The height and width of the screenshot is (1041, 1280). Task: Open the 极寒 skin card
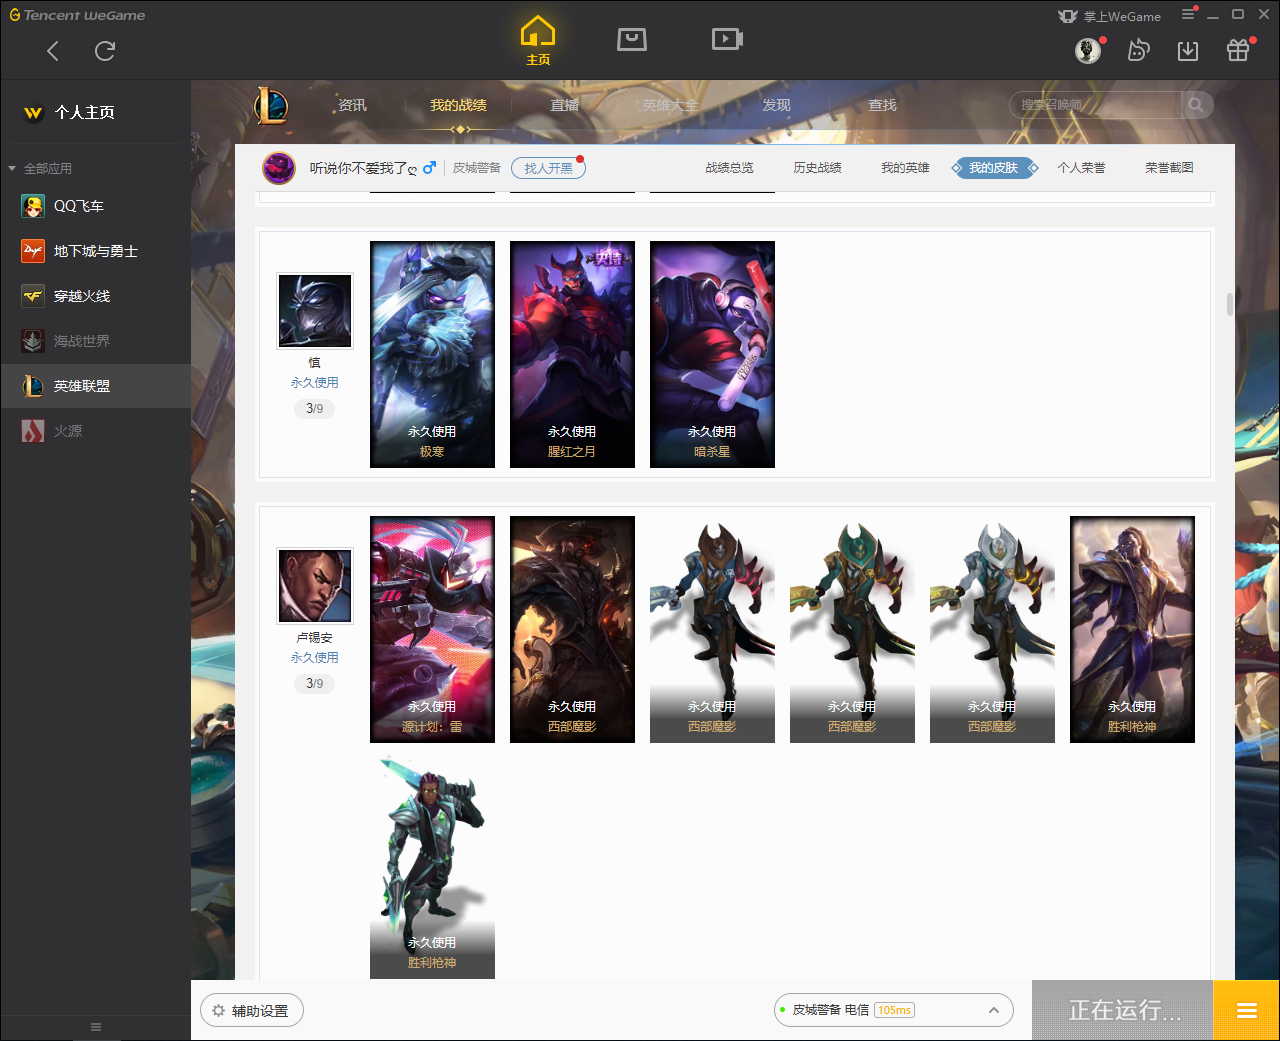432,354
